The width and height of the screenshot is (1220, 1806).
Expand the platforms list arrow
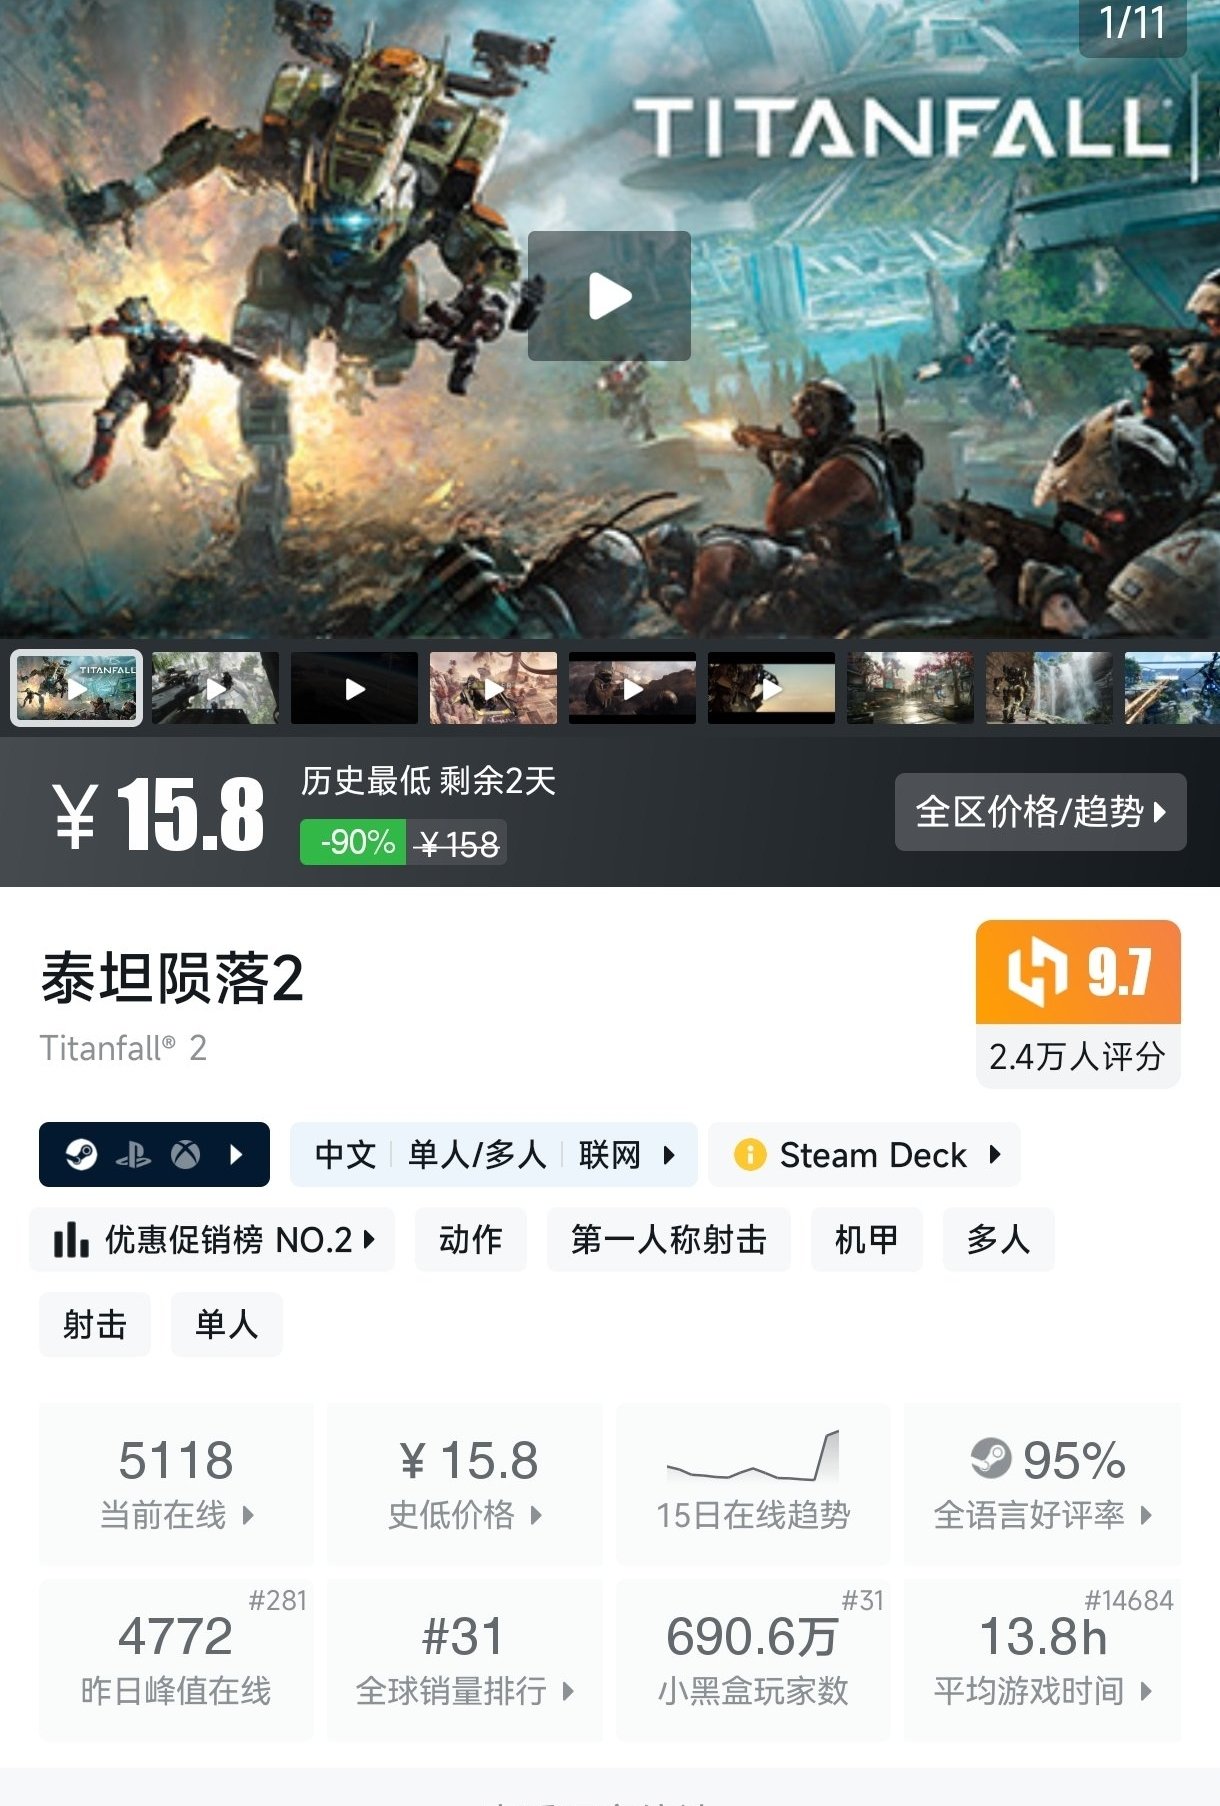tap(237, 1155)
